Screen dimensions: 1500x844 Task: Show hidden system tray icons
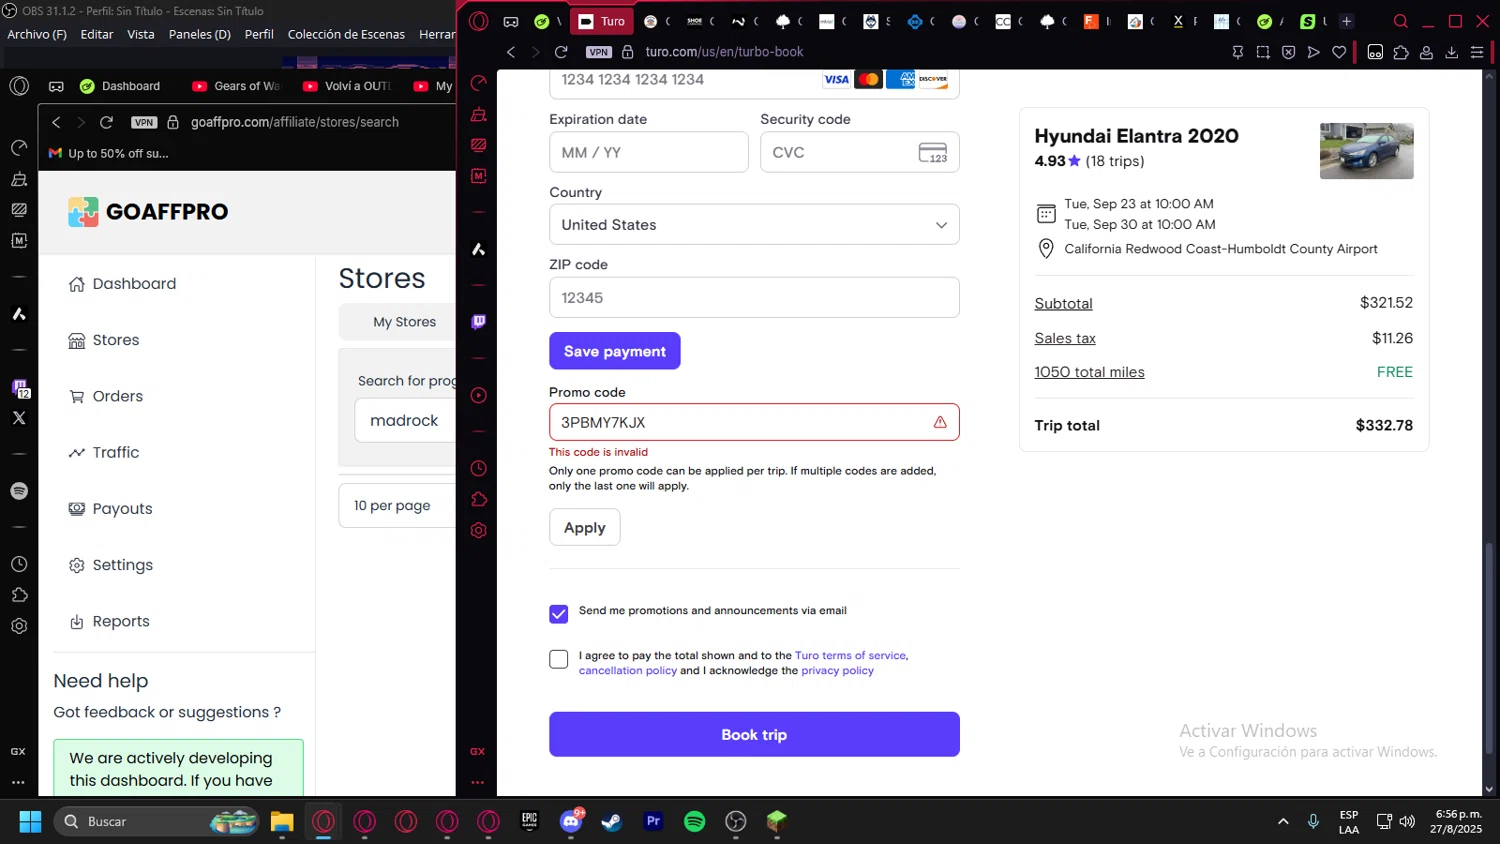tap(1283, 821)
